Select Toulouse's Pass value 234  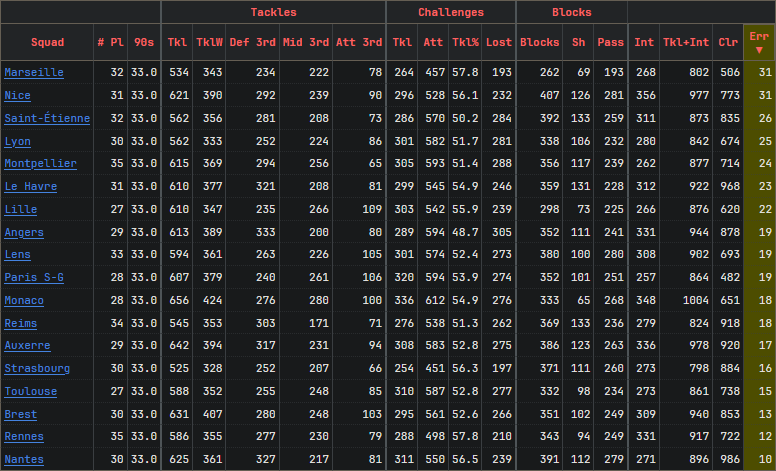click(x=614, y=391)
